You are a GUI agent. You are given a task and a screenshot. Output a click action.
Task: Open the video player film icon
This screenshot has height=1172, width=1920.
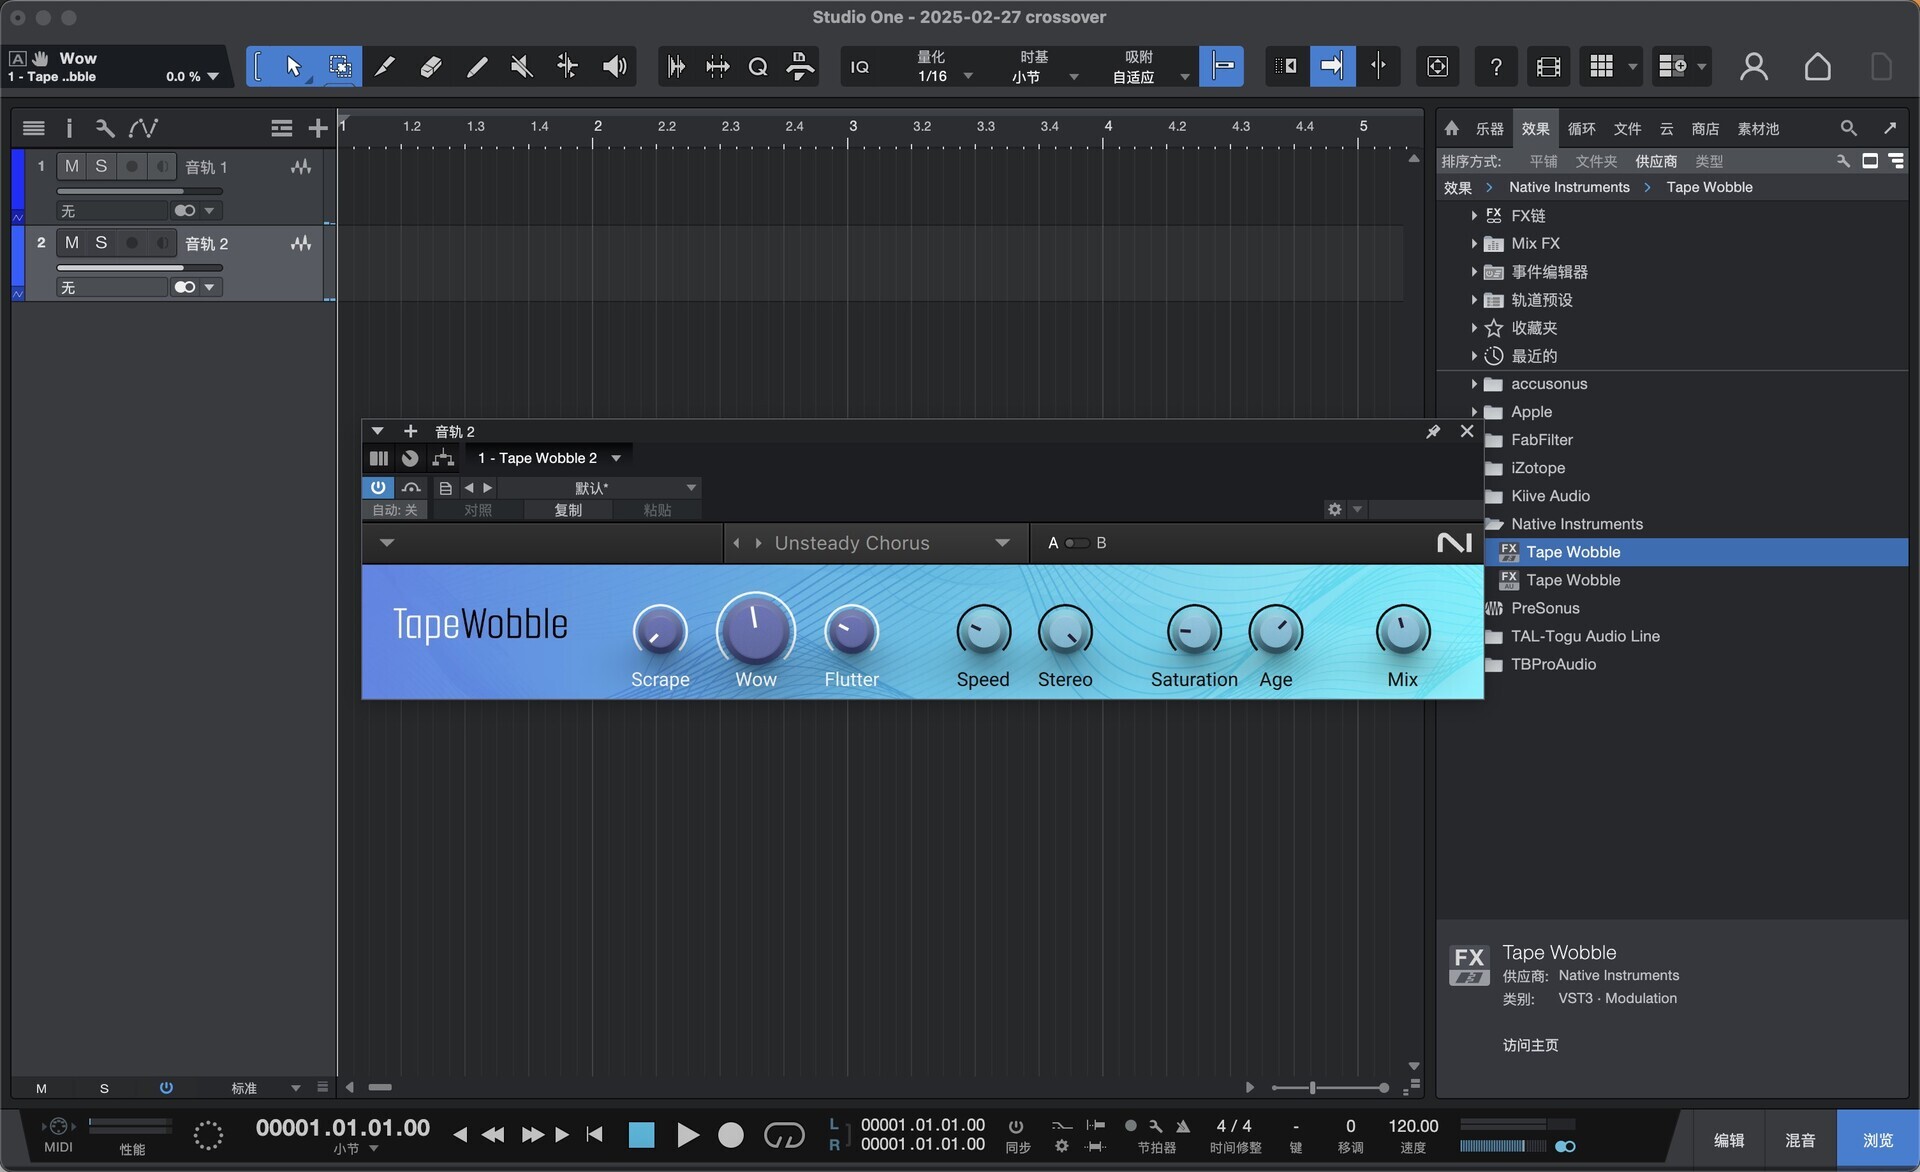coord(1548,67)
